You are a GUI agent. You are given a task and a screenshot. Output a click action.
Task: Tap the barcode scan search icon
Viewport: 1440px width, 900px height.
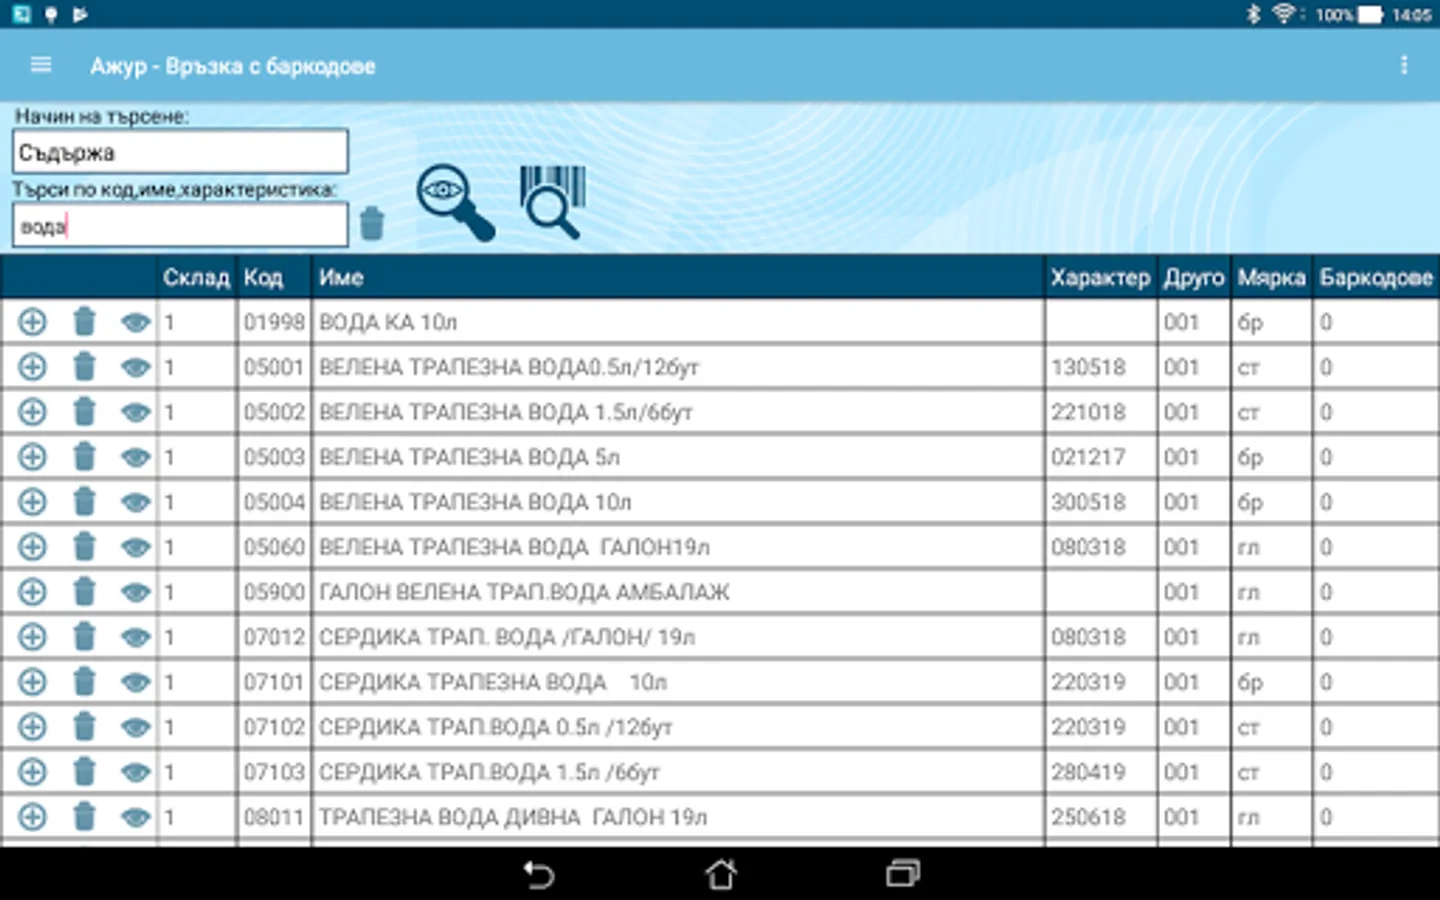(x=552, y=202)
